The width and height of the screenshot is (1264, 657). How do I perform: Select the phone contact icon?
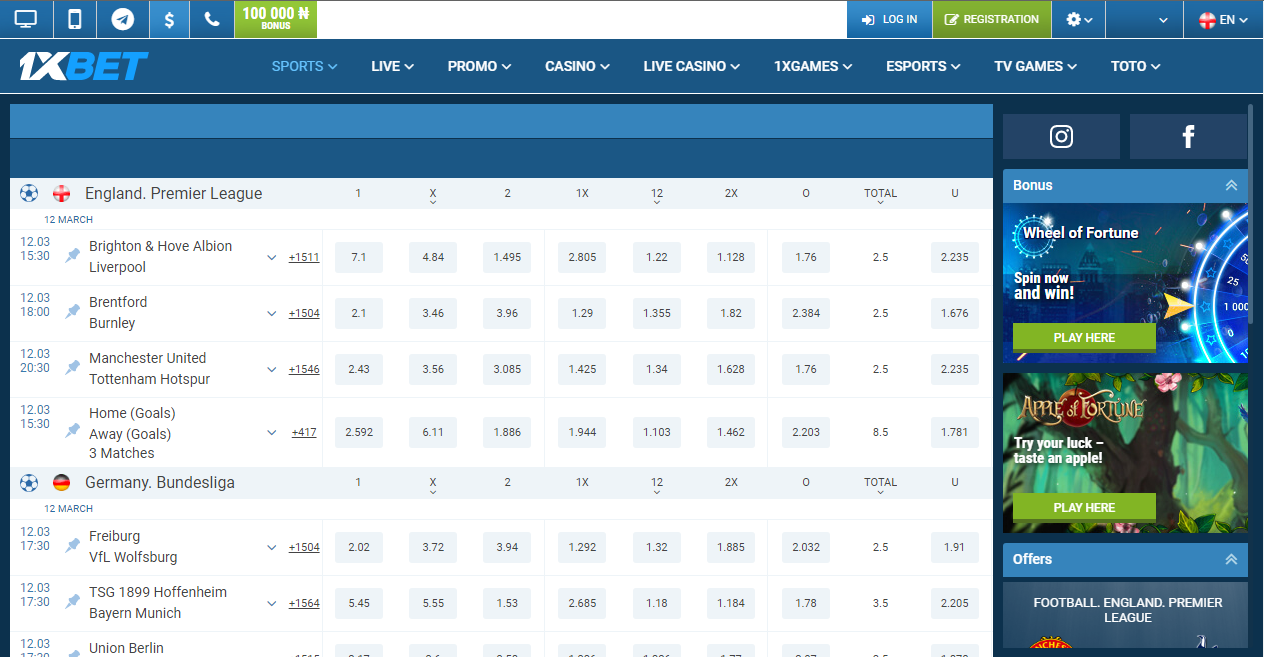[x=211, y=18]
